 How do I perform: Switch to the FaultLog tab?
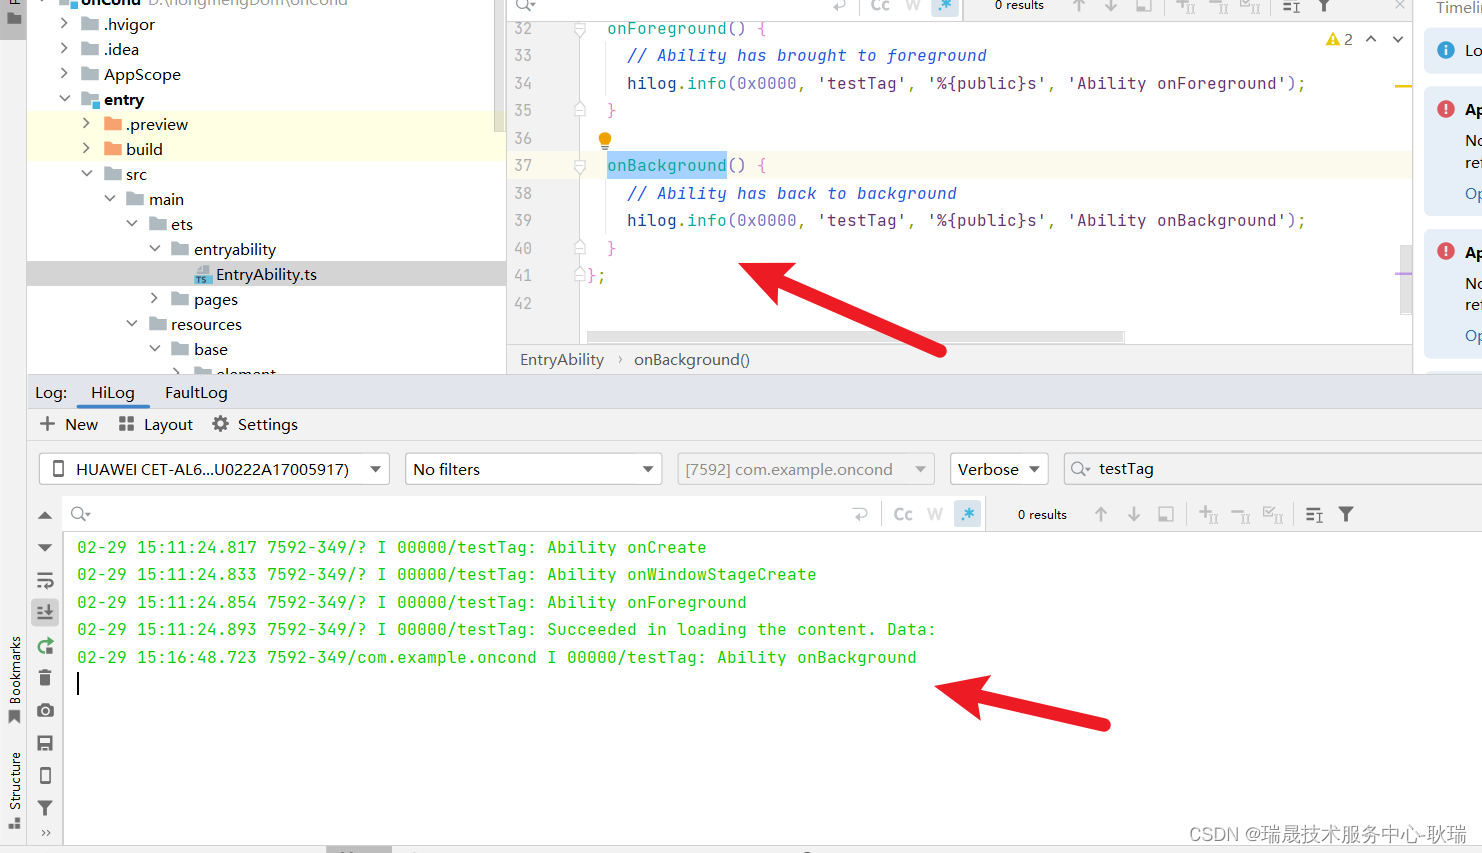(x=196, y=393)
